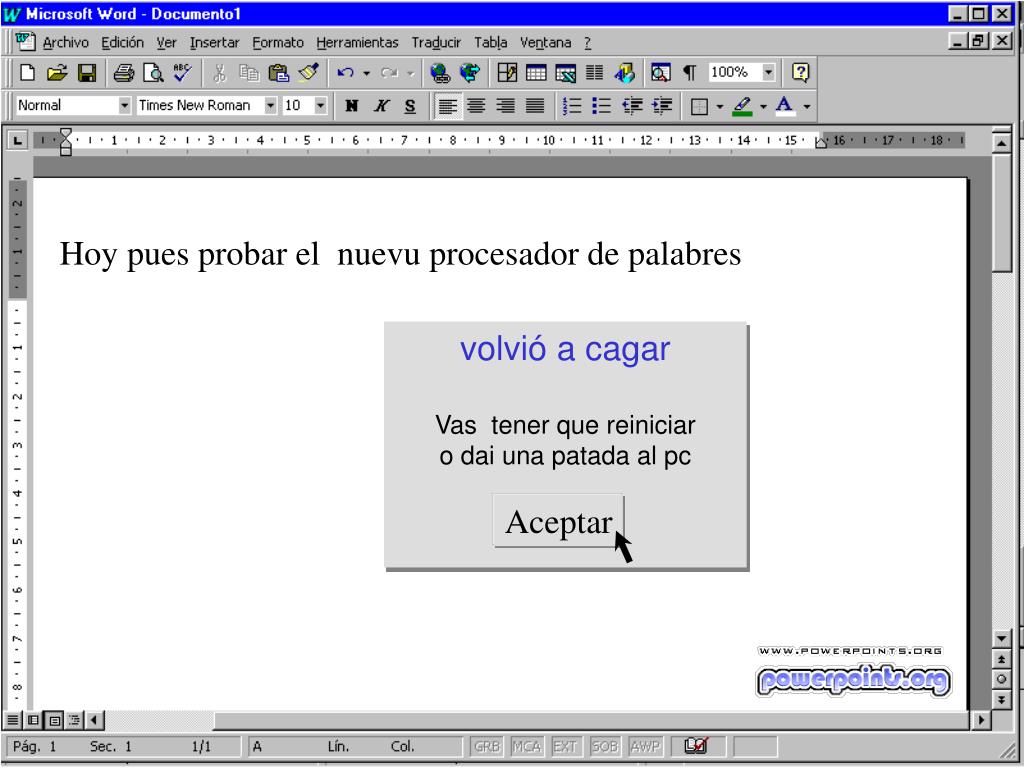Image resolution: width=1024 pixels, height=768 pixels.
Task: Toggle EXT selection mode in status bar
Action: coord(565,746)
